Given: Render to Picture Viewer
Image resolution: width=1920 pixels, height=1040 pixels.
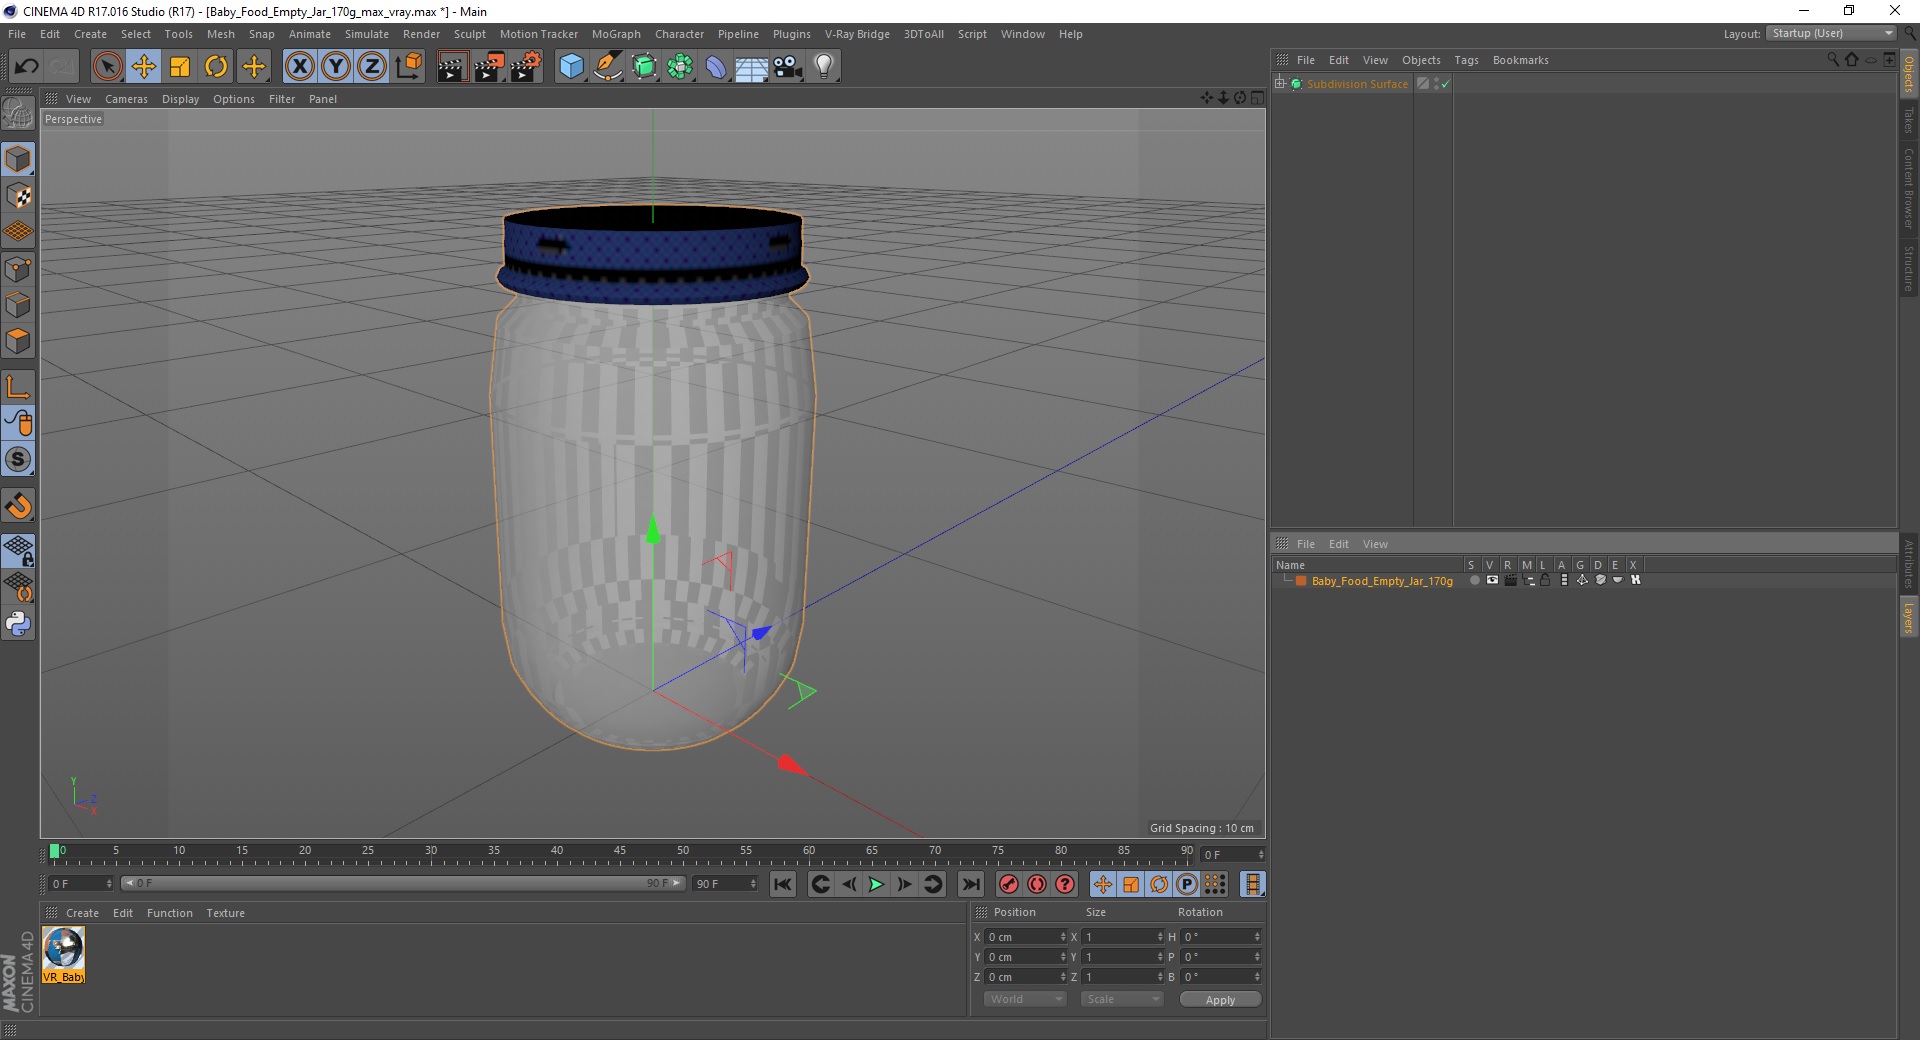Looking at the screenshot, I should pyautogui.click(x=489, y=67).
